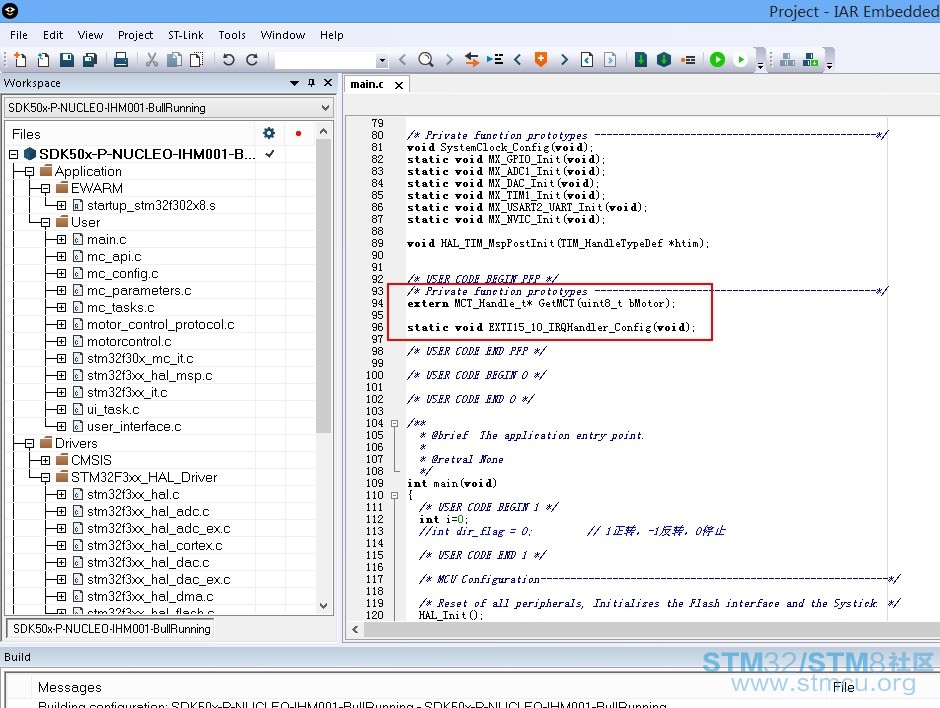Click the Go To line icon
The height and width of the screenshot is (708, 940).
(x=495, y=59)
